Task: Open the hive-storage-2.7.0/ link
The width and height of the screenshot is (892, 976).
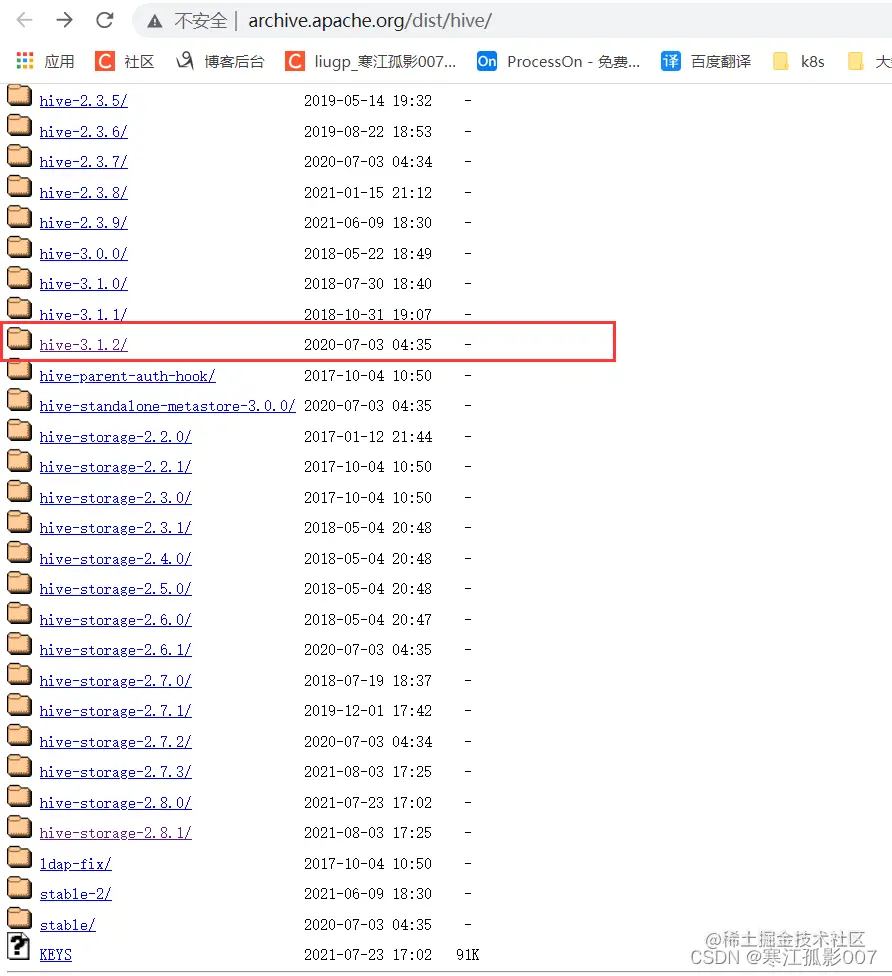Action: point(116,681)
